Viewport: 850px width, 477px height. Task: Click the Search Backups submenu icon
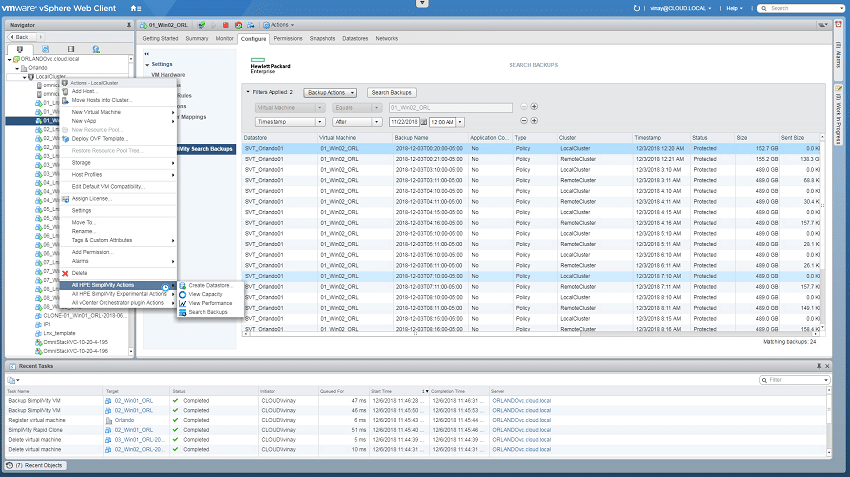click(x=183, y=313)
